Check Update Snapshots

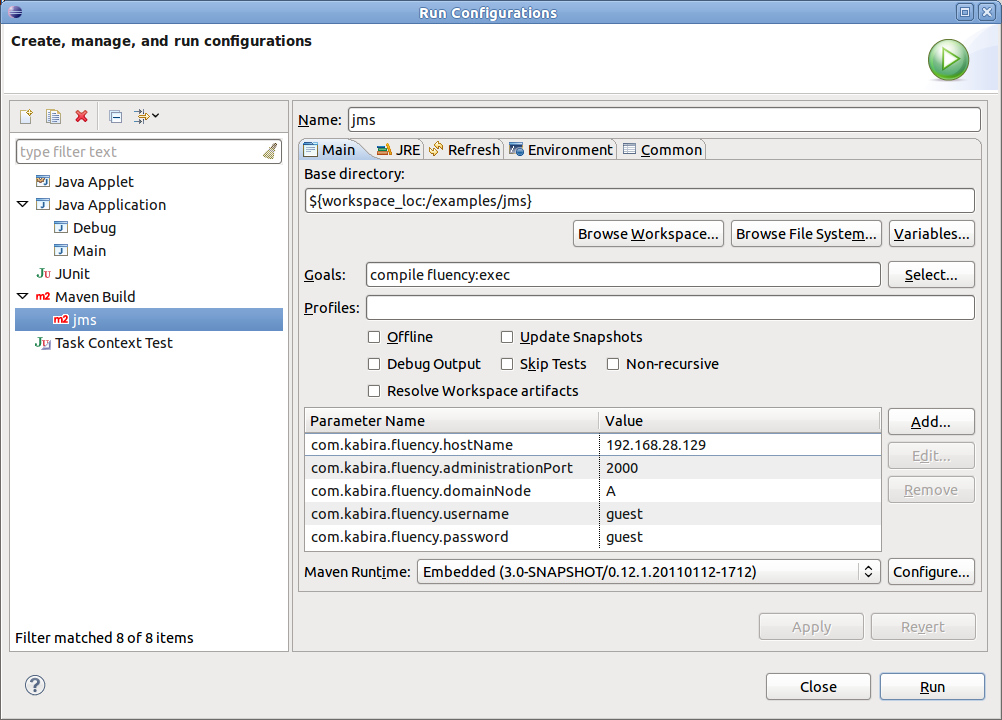507,337
